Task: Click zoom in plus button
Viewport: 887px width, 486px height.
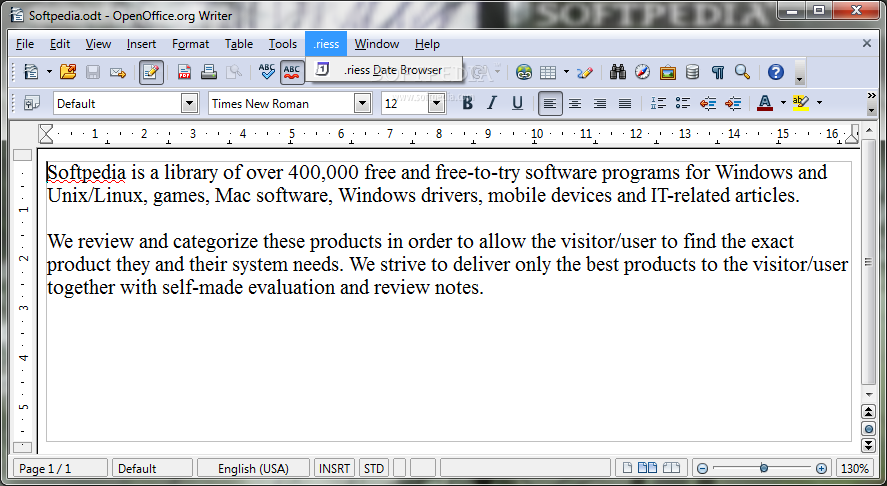Action: (821, 468)
